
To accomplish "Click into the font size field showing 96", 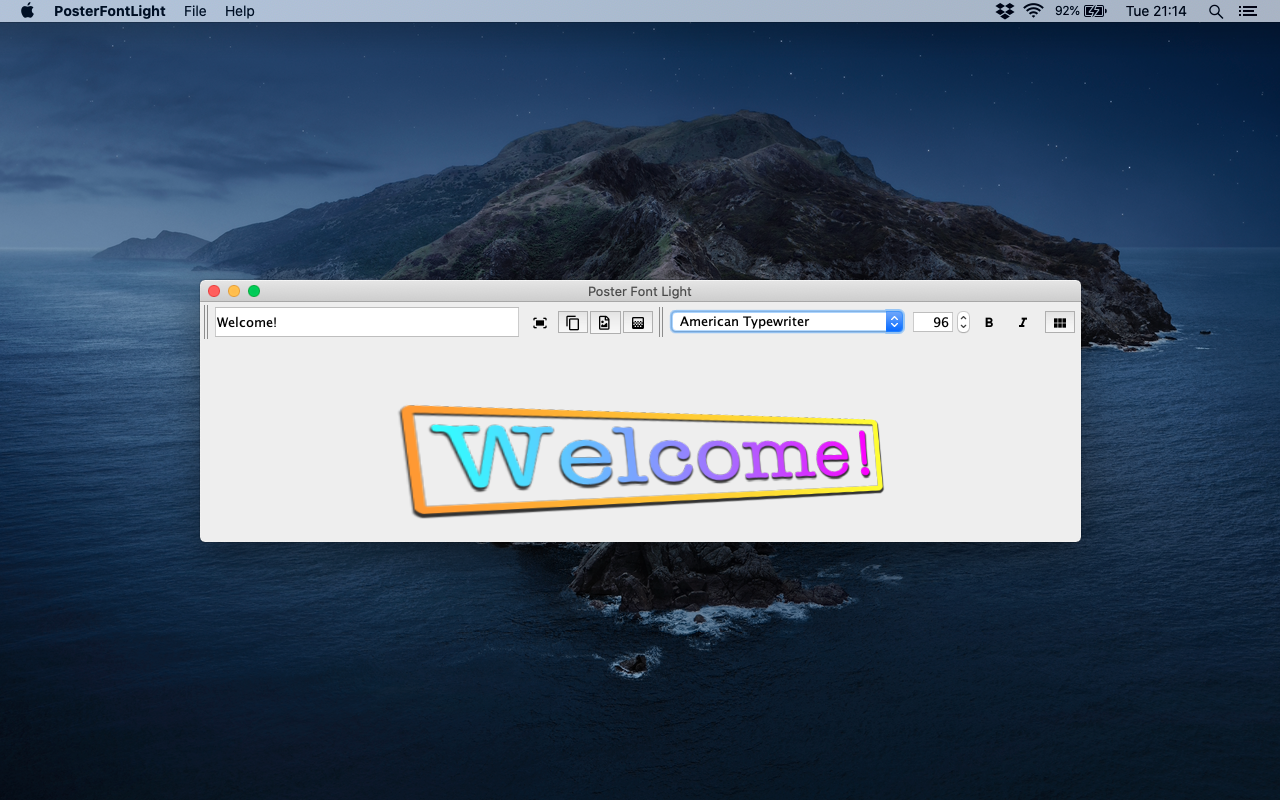I will pyautogui.click(x=932, y=322).
